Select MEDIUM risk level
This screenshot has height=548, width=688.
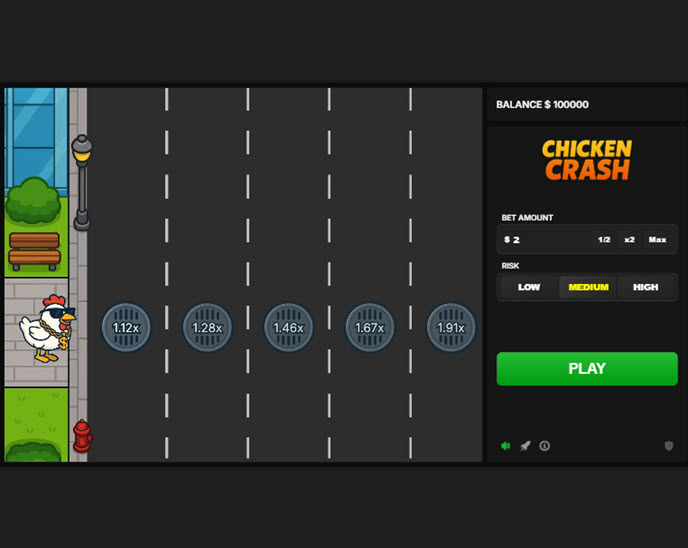pos(588,287)
